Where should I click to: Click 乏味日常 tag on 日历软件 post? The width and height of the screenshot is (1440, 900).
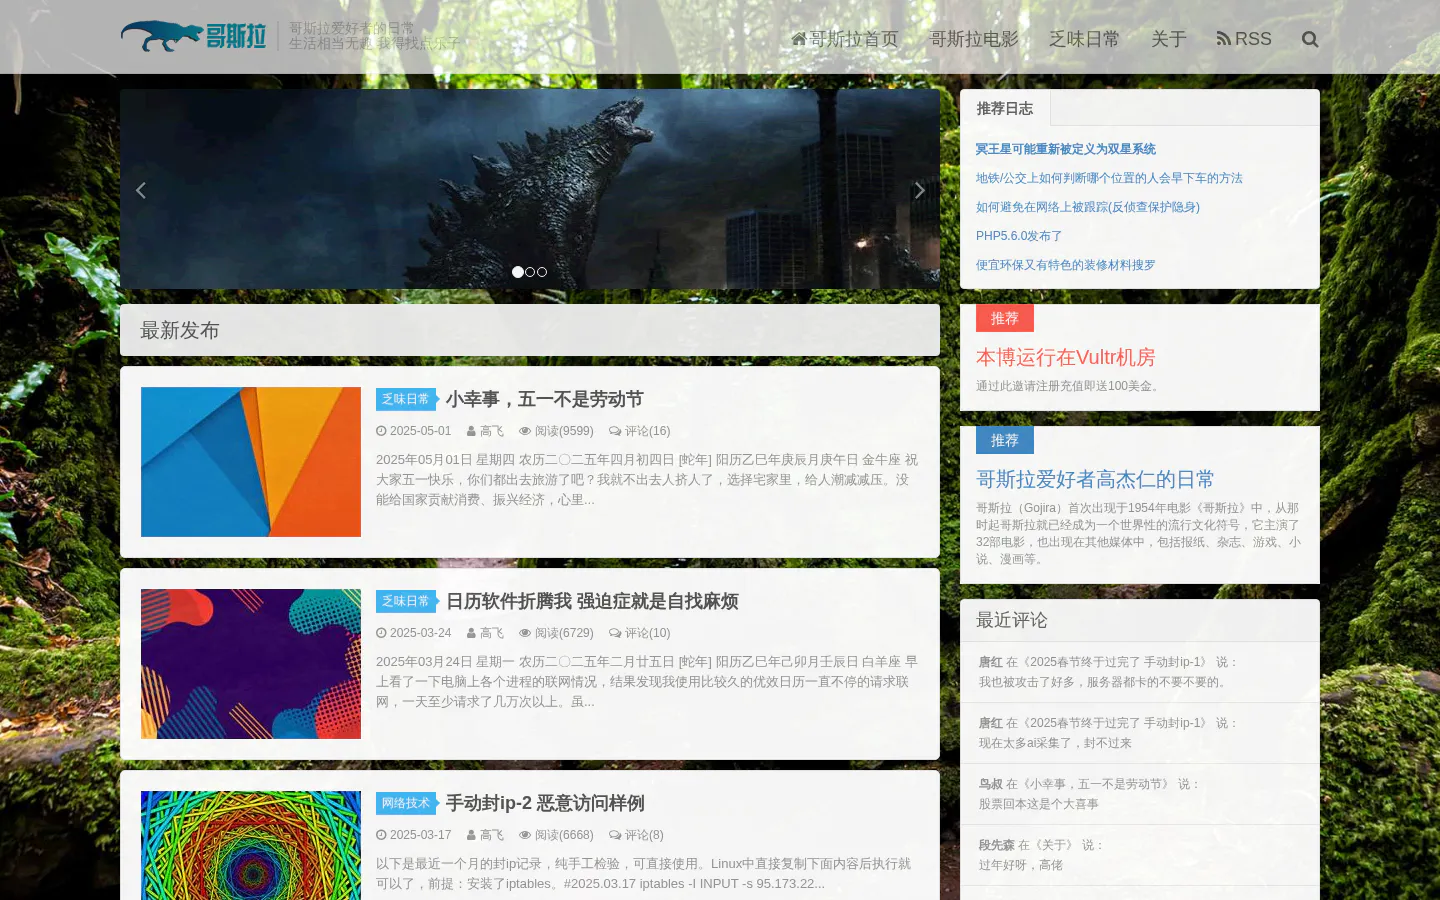pos(405,601)
